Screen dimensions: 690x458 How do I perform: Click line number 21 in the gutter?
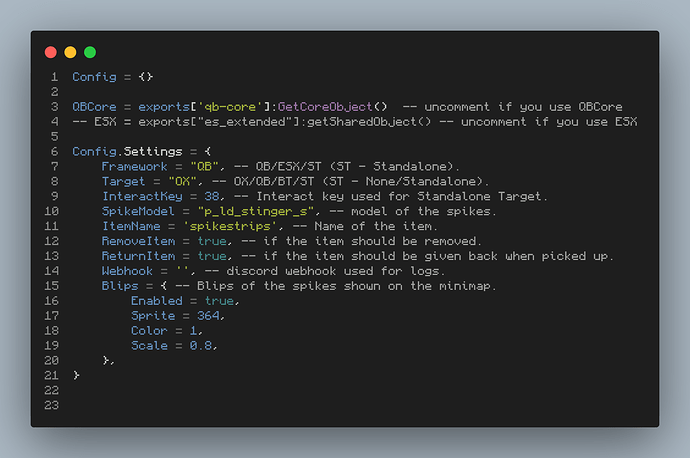click(x=52, y=375)
